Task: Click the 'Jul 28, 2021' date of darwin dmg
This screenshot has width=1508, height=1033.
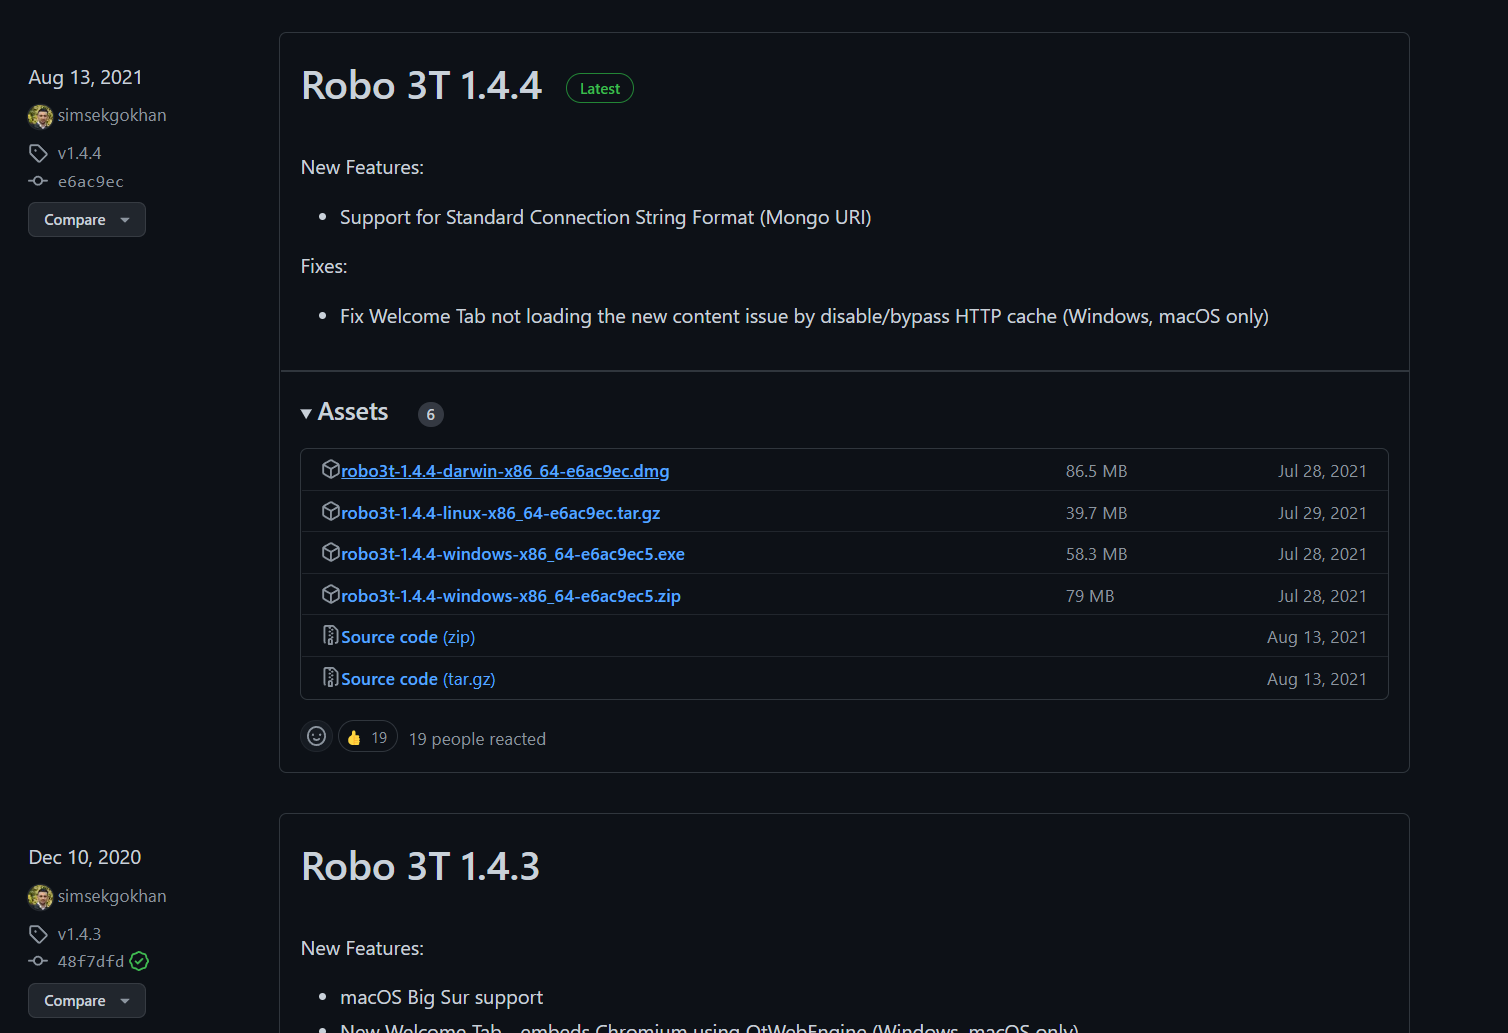Action: click(x=1322, y=471)
